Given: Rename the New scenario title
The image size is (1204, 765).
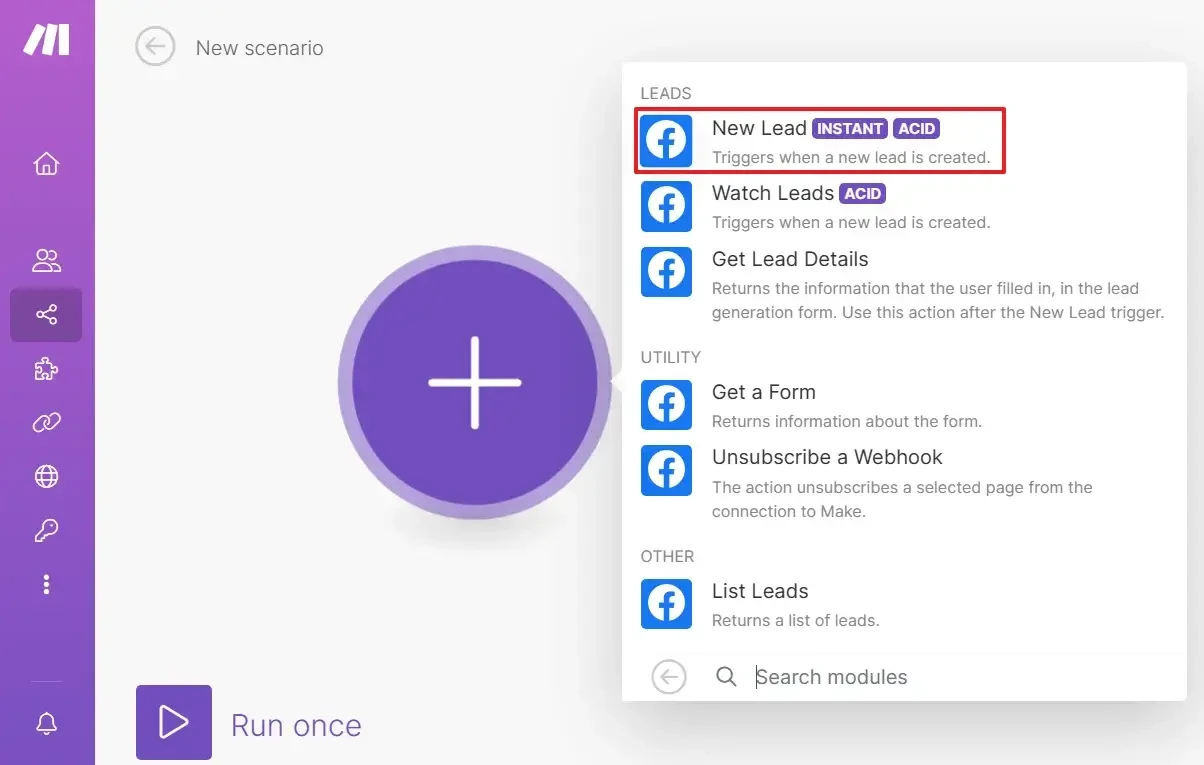Looking at the screenshot, I should 260,48.
